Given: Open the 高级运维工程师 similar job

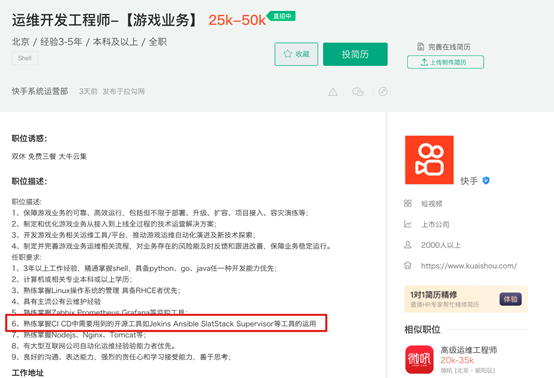Looking at the screenshot, I should [468, 350].
